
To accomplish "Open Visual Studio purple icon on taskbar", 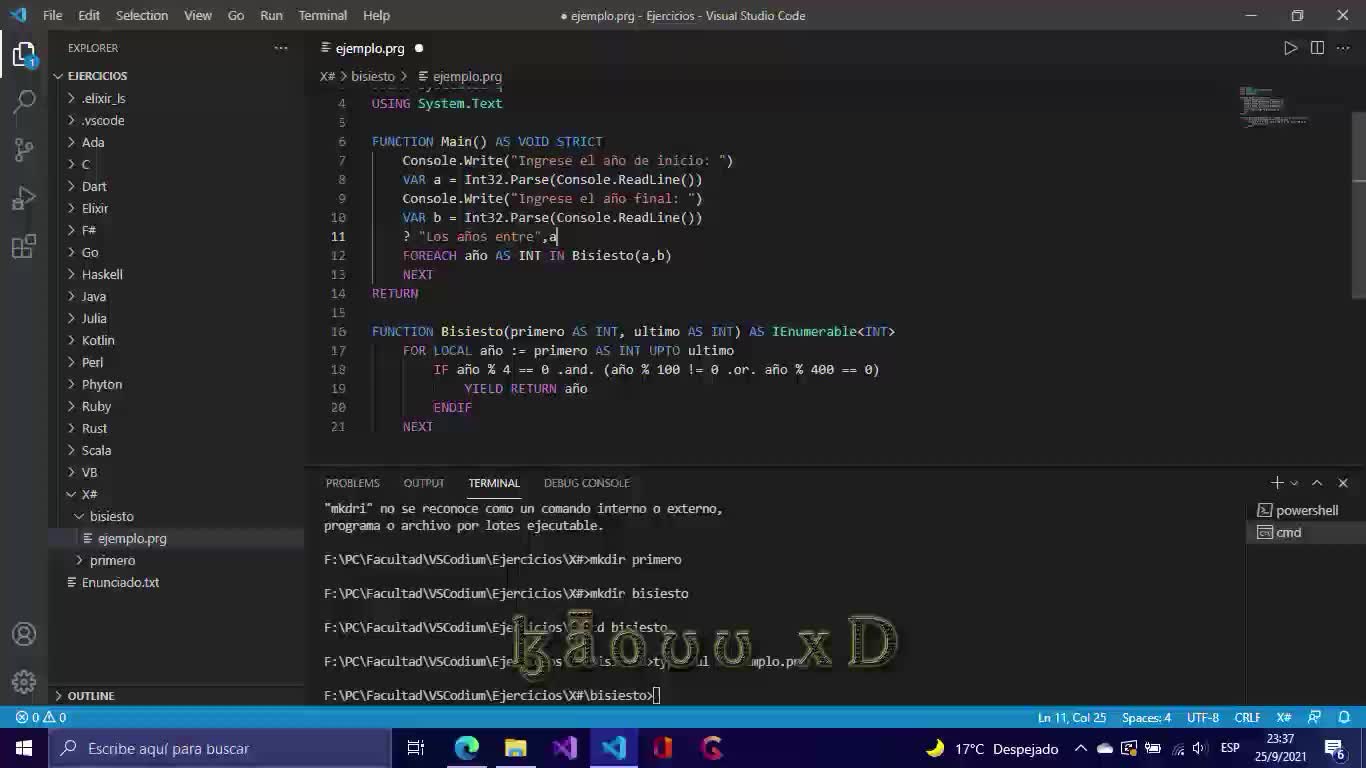I will [x=564, y=748].
